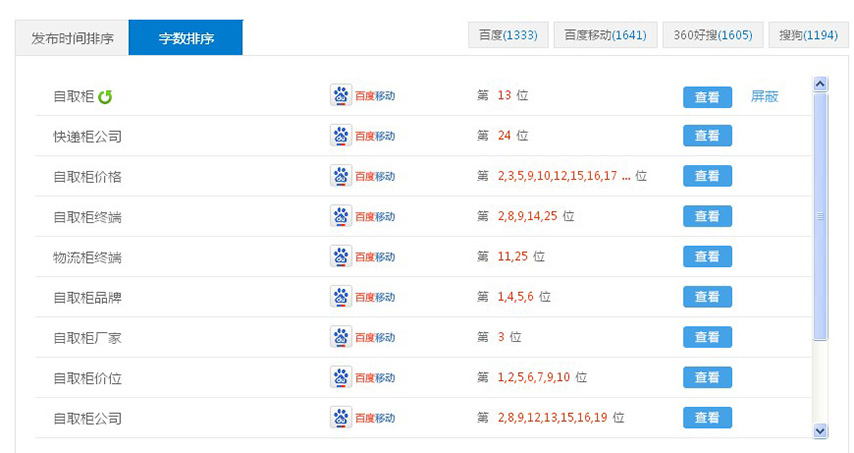Click 查看 for 自取柜公司
Image resolution: width=854 pixels, height=453 pixels.
tap(707, 418)
